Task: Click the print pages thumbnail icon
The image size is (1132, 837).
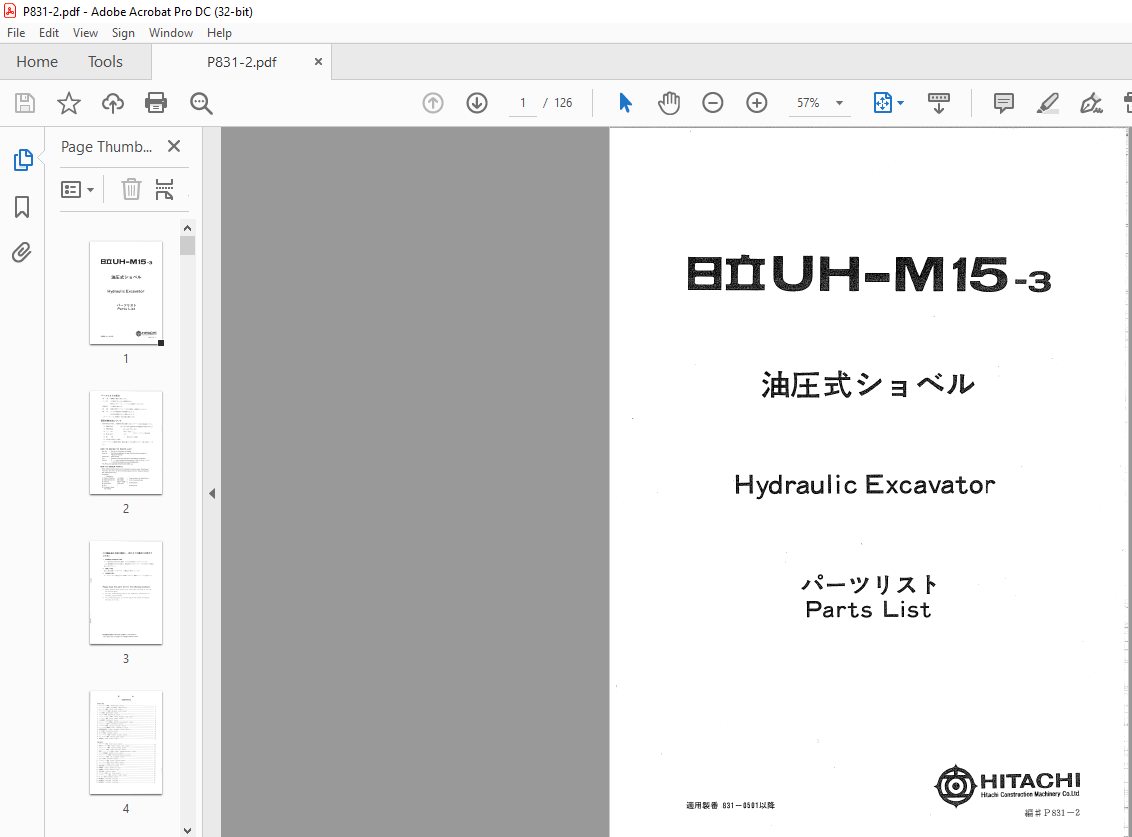Action: pyautogui.click(x=165, y=189)
